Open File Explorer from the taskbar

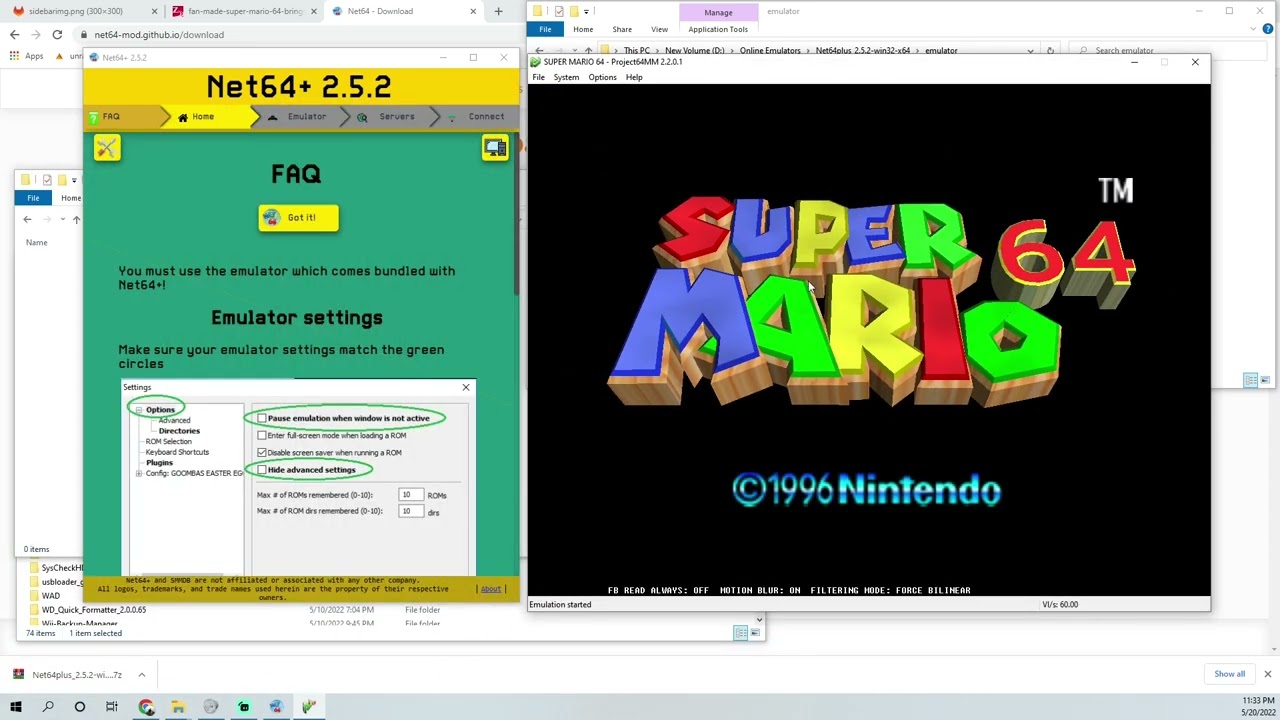coord(178,707)
